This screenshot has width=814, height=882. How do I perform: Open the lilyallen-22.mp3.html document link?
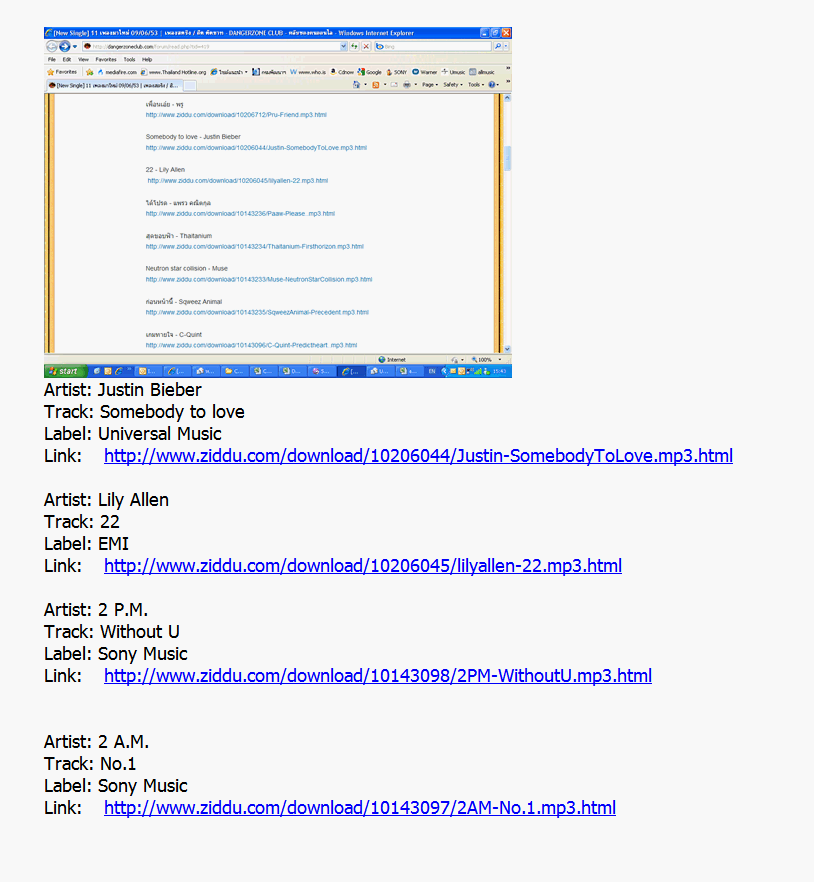coord(363,565)
